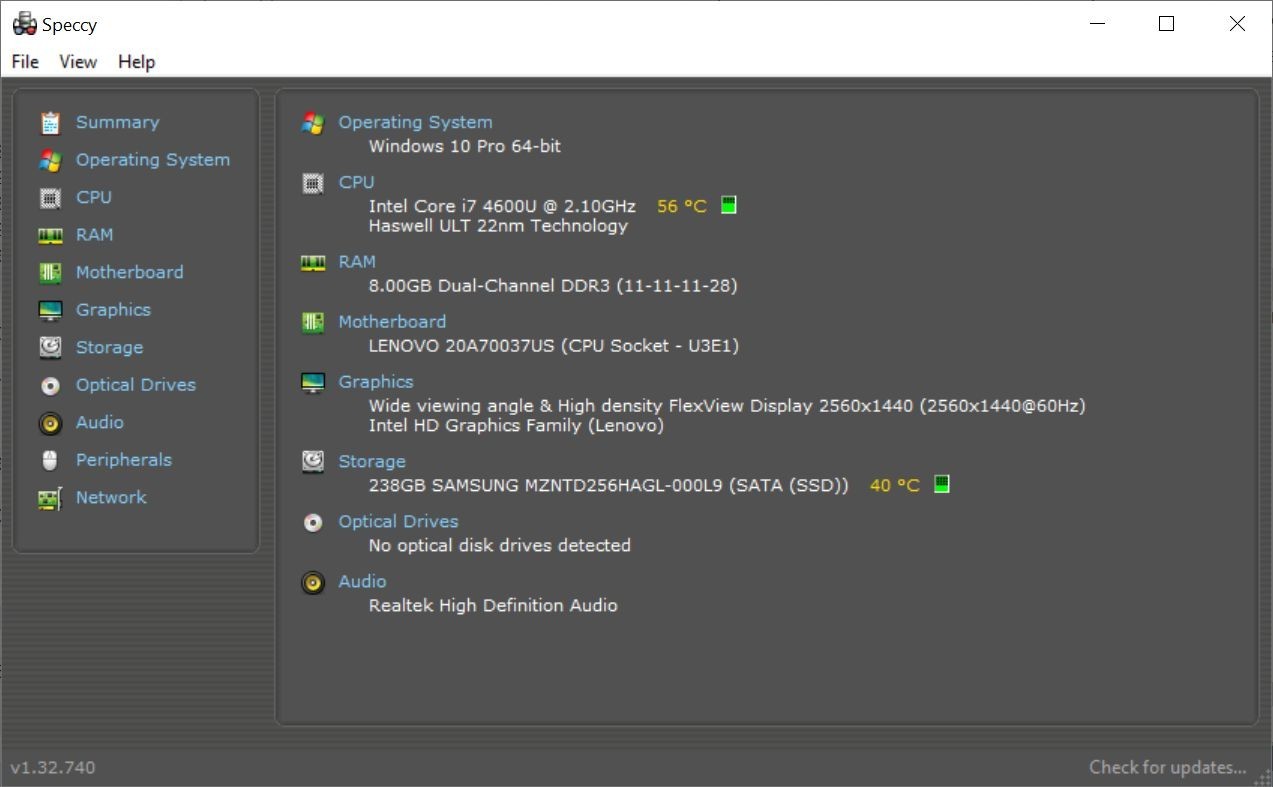Click the Graphics monitor icon in summary panel

(313, 383)
